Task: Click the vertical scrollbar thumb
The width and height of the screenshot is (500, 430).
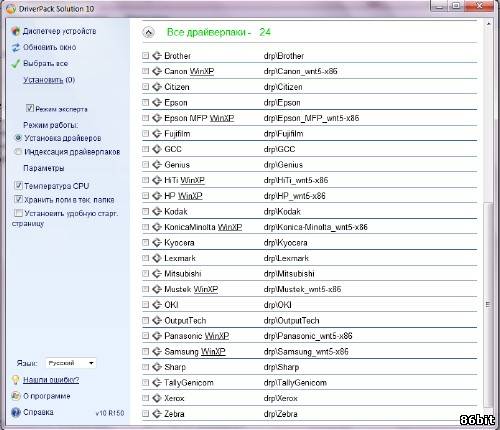Action: click(x=488, y=305)
